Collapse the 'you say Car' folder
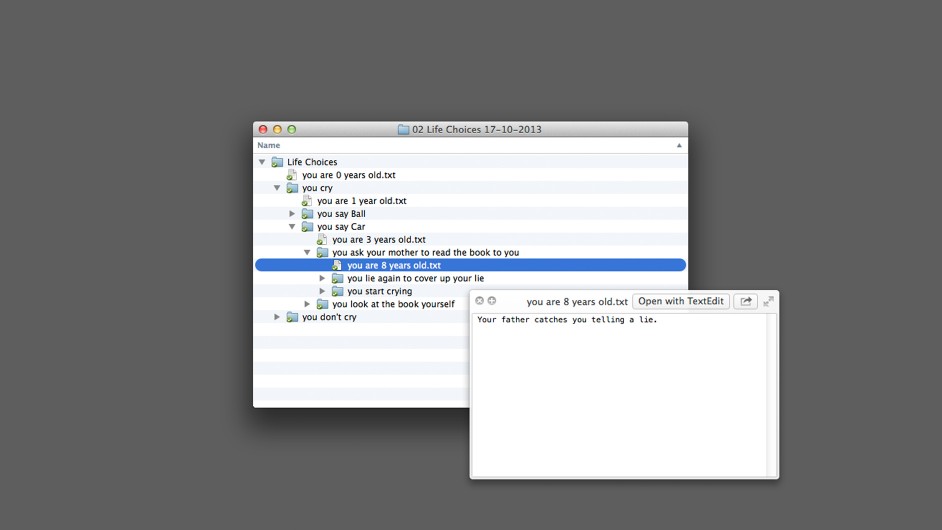Viewport: 942px width, 530px height. (x=292, y=227)
